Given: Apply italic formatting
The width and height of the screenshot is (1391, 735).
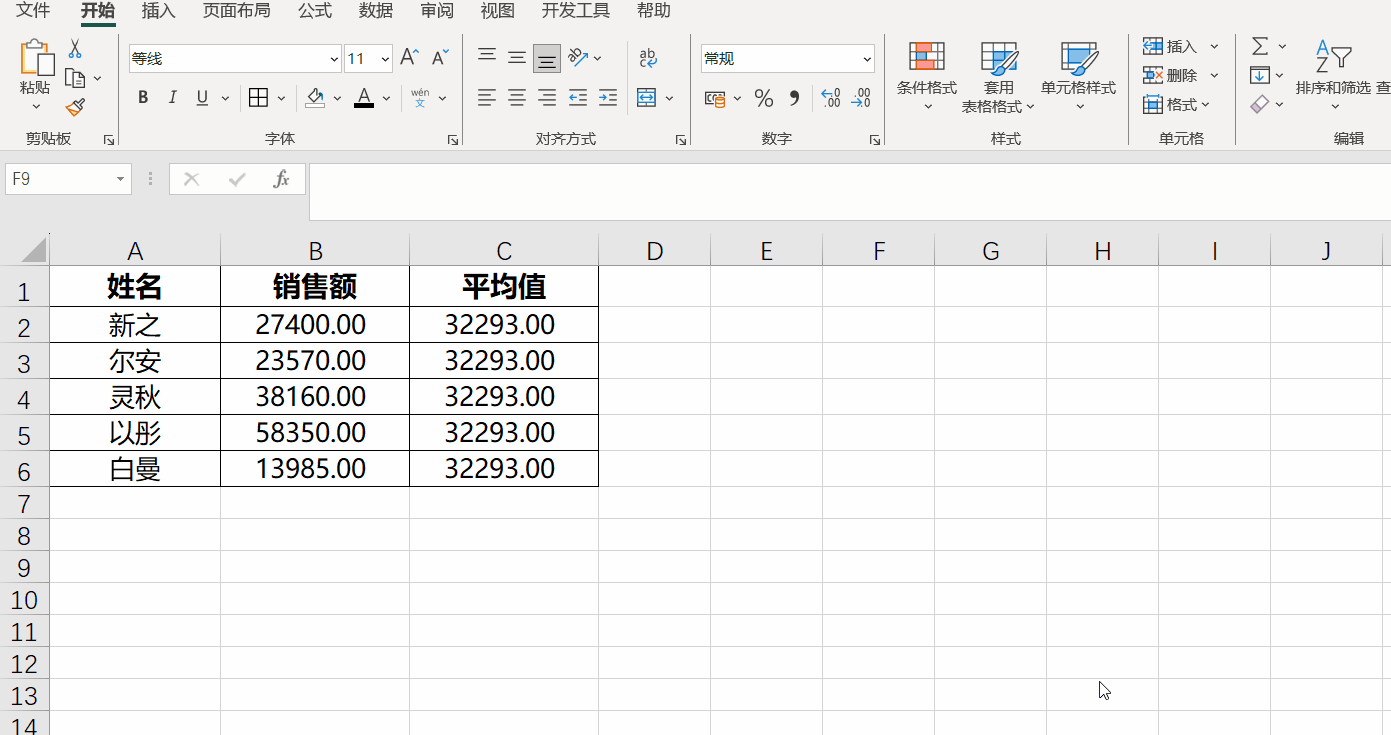Looking at the screenshot, I should 172,97.
